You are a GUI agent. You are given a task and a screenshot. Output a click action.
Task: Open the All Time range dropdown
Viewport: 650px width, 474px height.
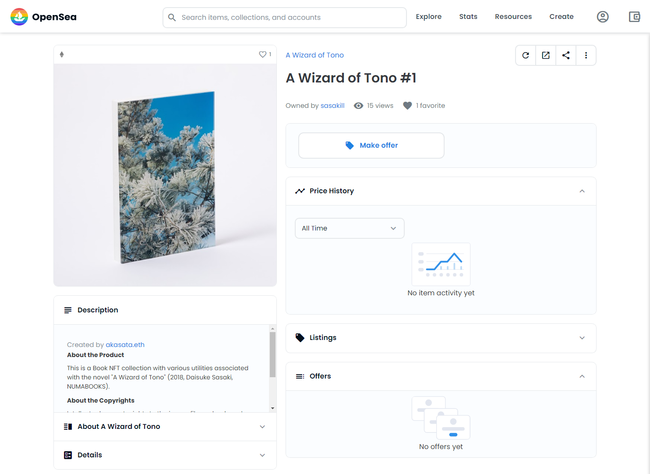click(350, 228)
